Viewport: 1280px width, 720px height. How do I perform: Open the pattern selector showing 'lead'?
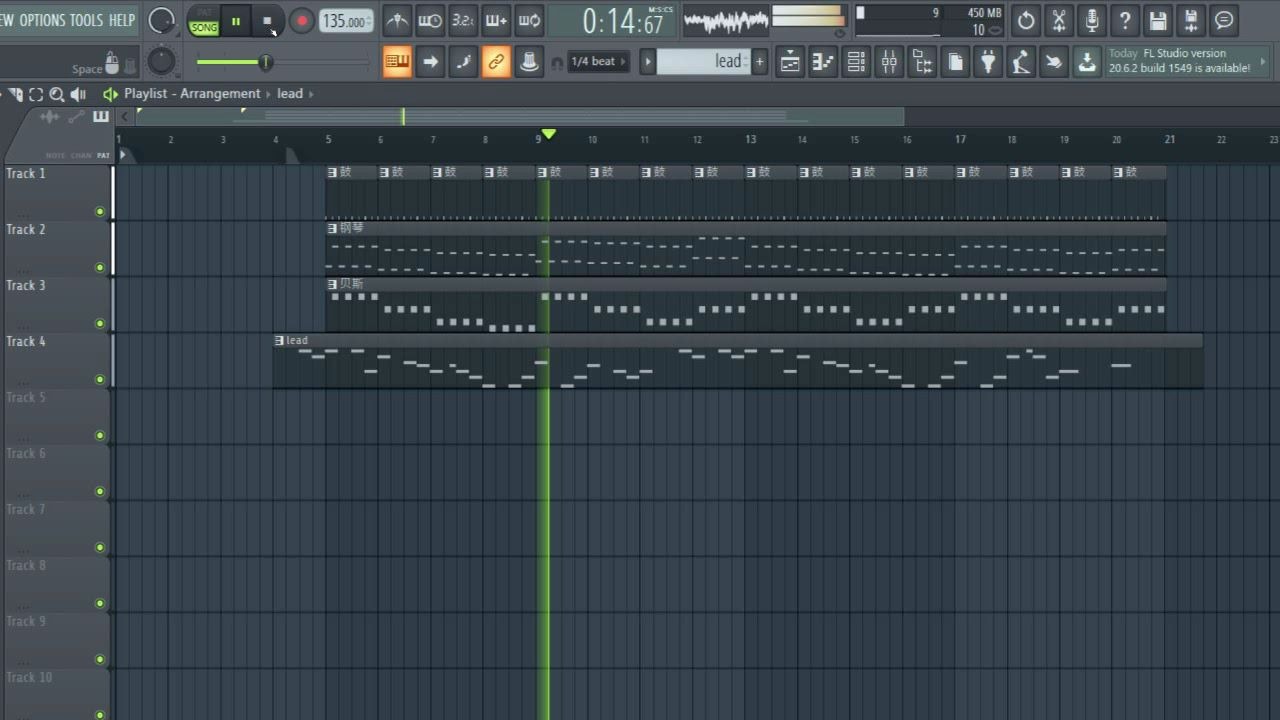[x=704, y=62]
